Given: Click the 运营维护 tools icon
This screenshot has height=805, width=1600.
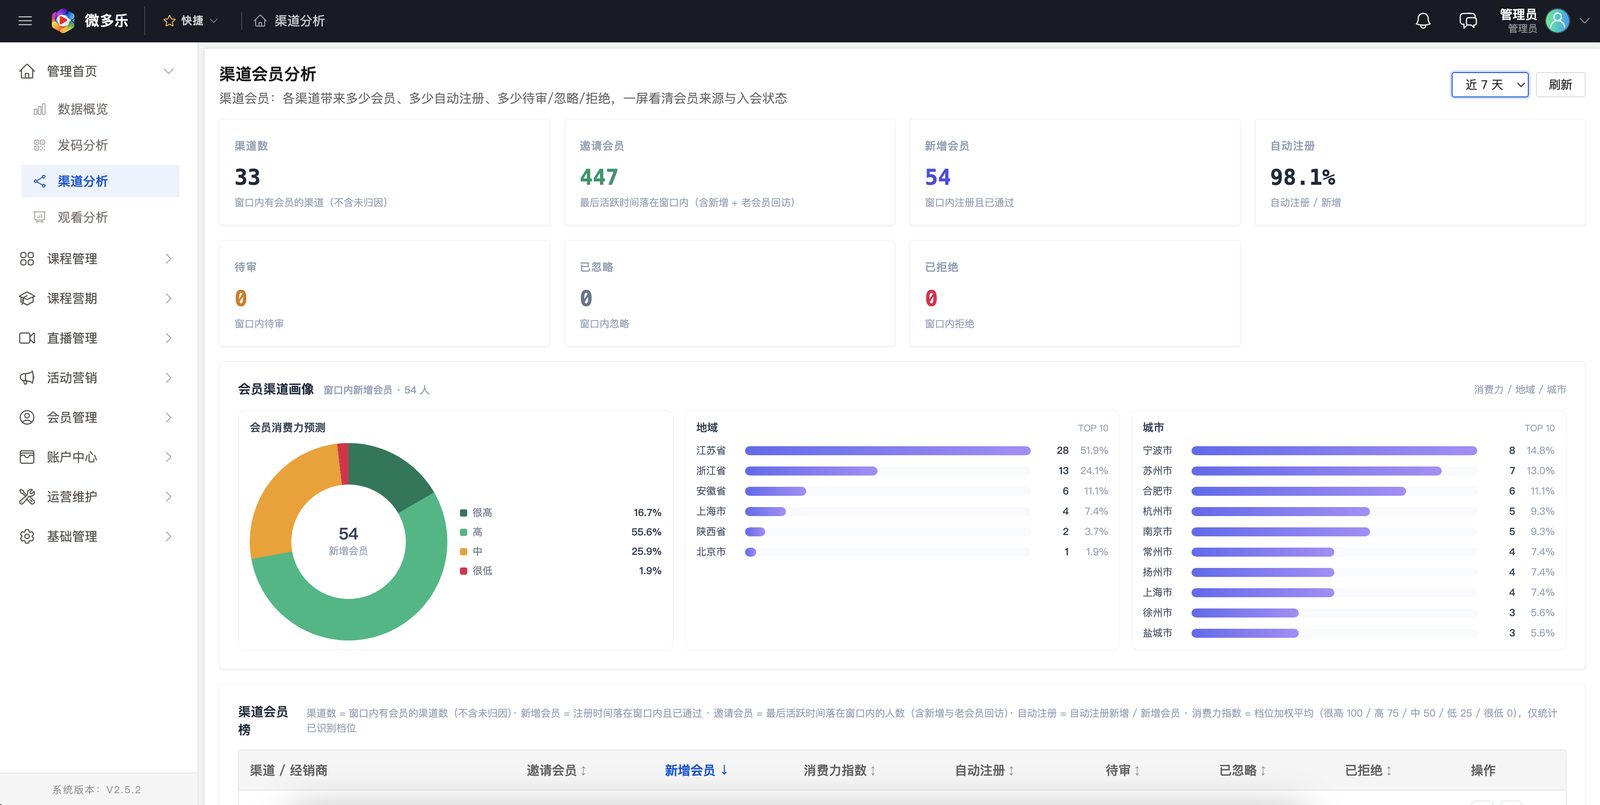Looking at the screenshot, I should (27, 497).
